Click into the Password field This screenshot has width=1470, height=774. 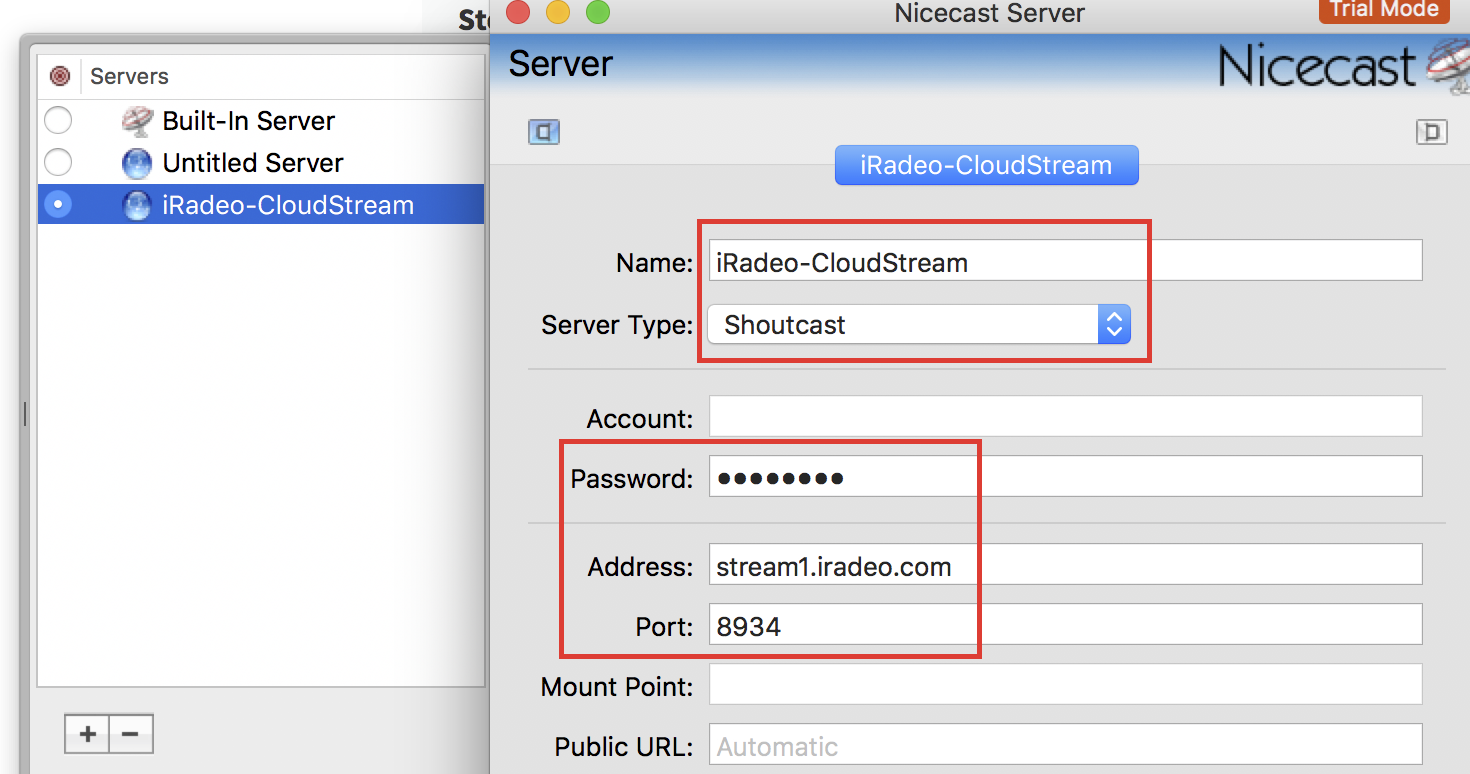pyautogui.click(x=1066, y=476)
